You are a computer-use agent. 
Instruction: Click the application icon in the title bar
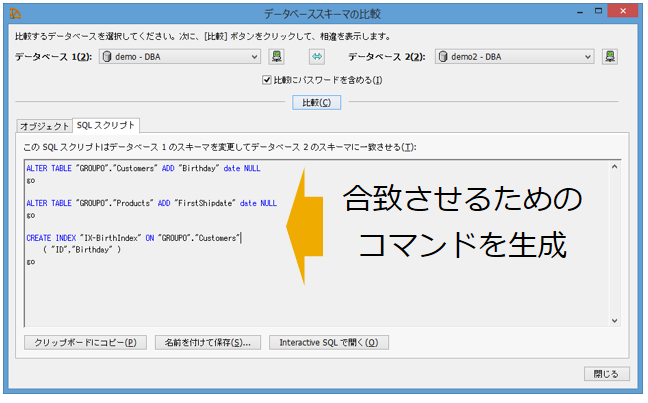pyautogui.click(x=15, y=14)
